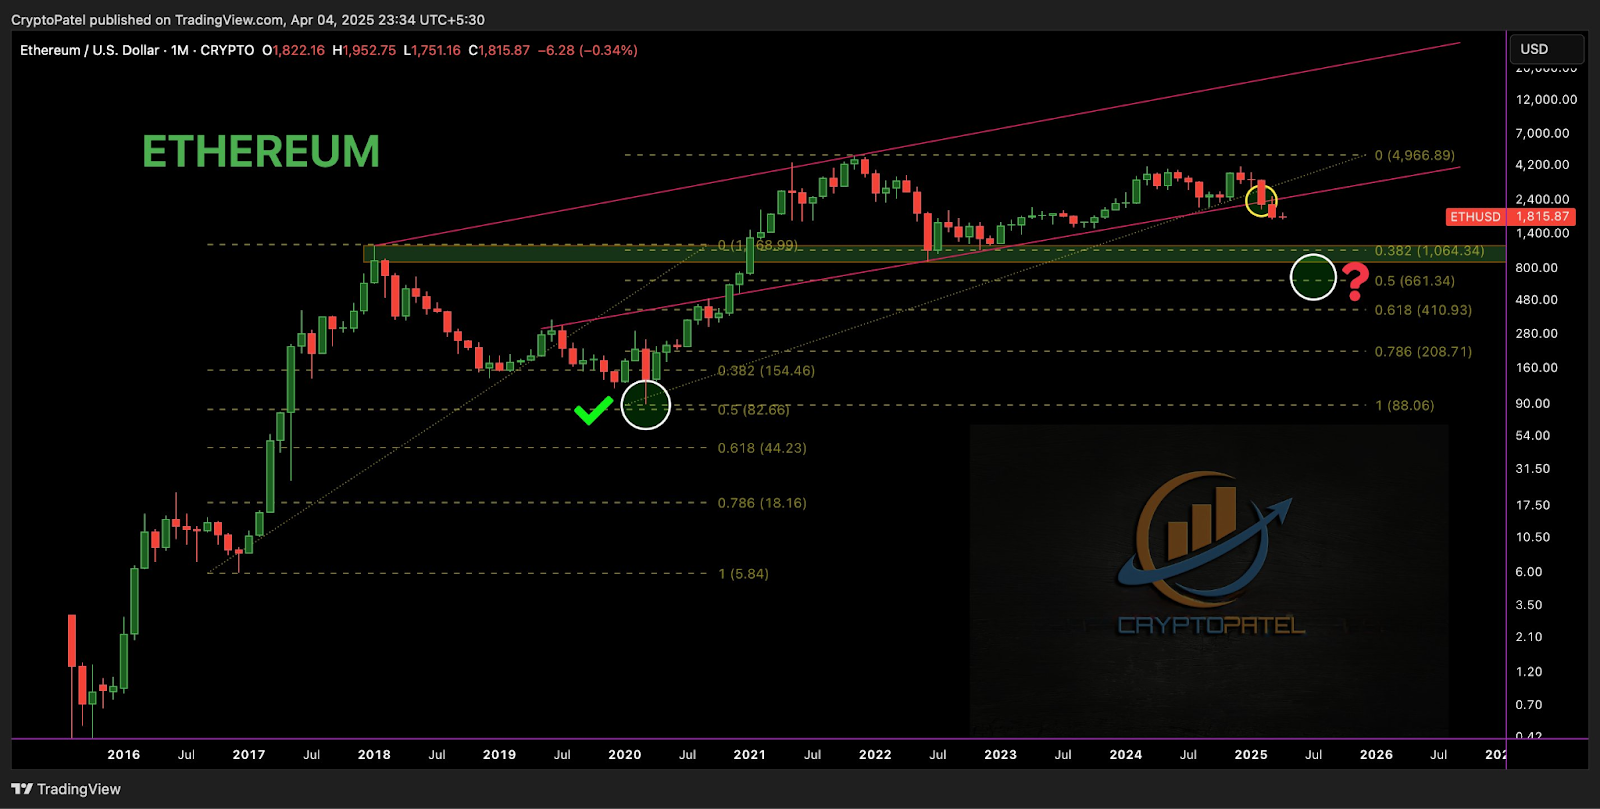Open the USD currency selector

pyautogui.click(x=1546, y=49)
